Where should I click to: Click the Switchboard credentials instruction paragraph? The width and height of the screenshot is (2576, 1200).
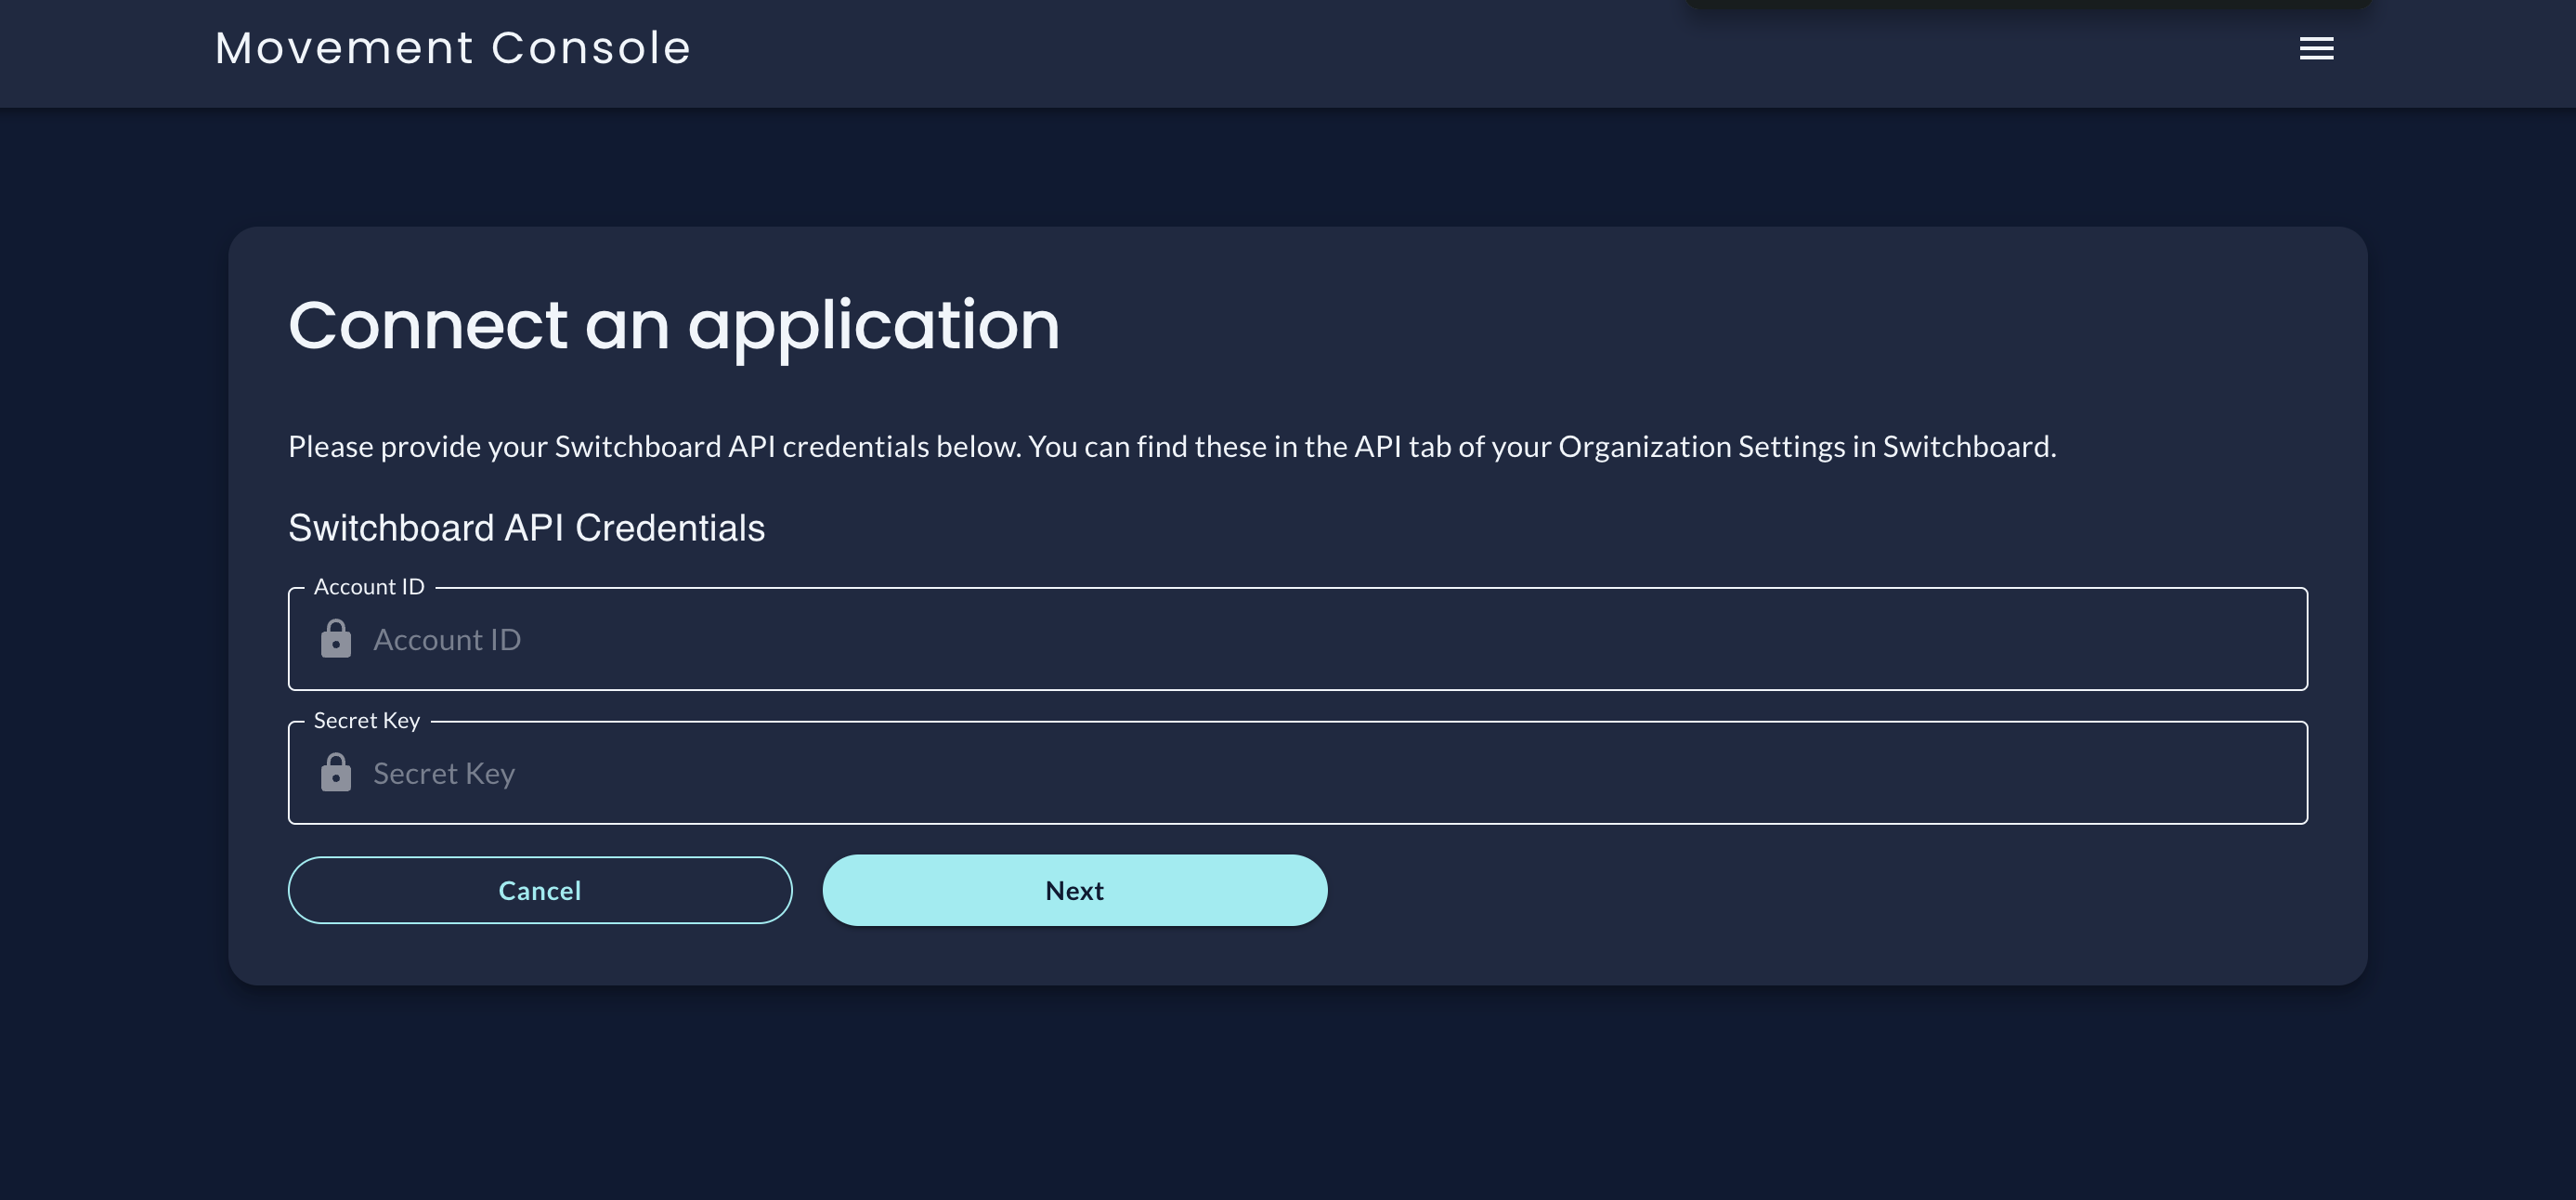(1172, 446)
